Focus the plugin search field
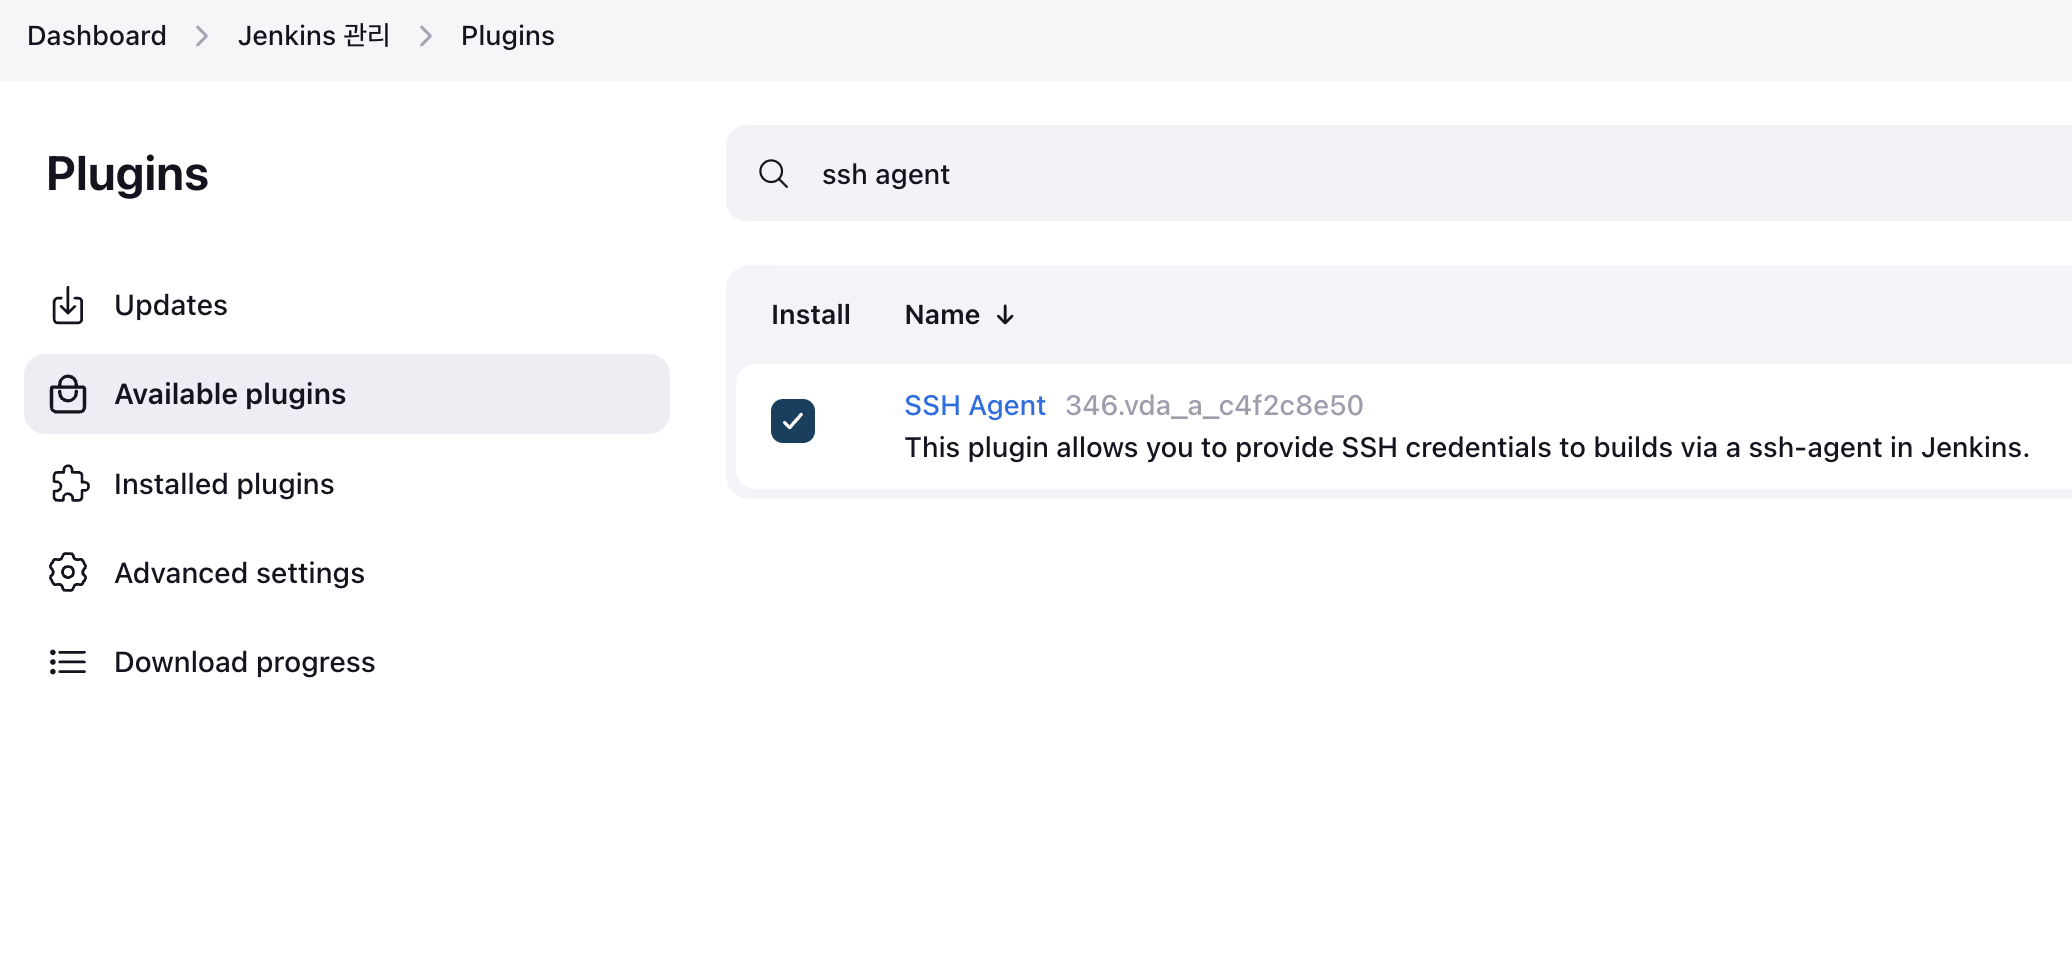The height and width of the screenshot is (970, 2072). click(1400, 173)
